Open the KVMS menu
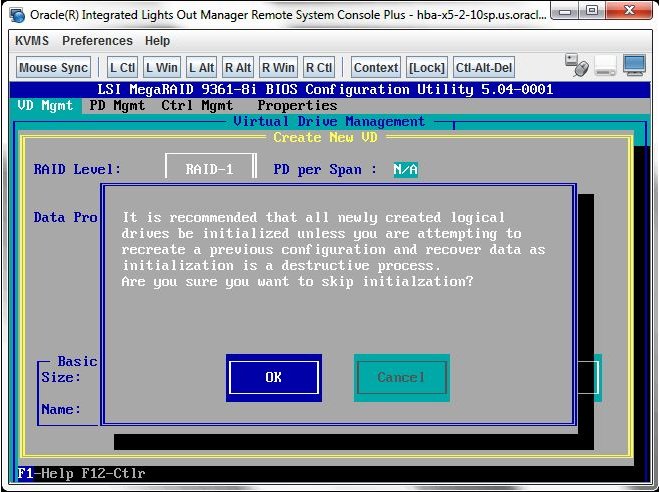Screen dimensions: 659x492 [32, 41]
